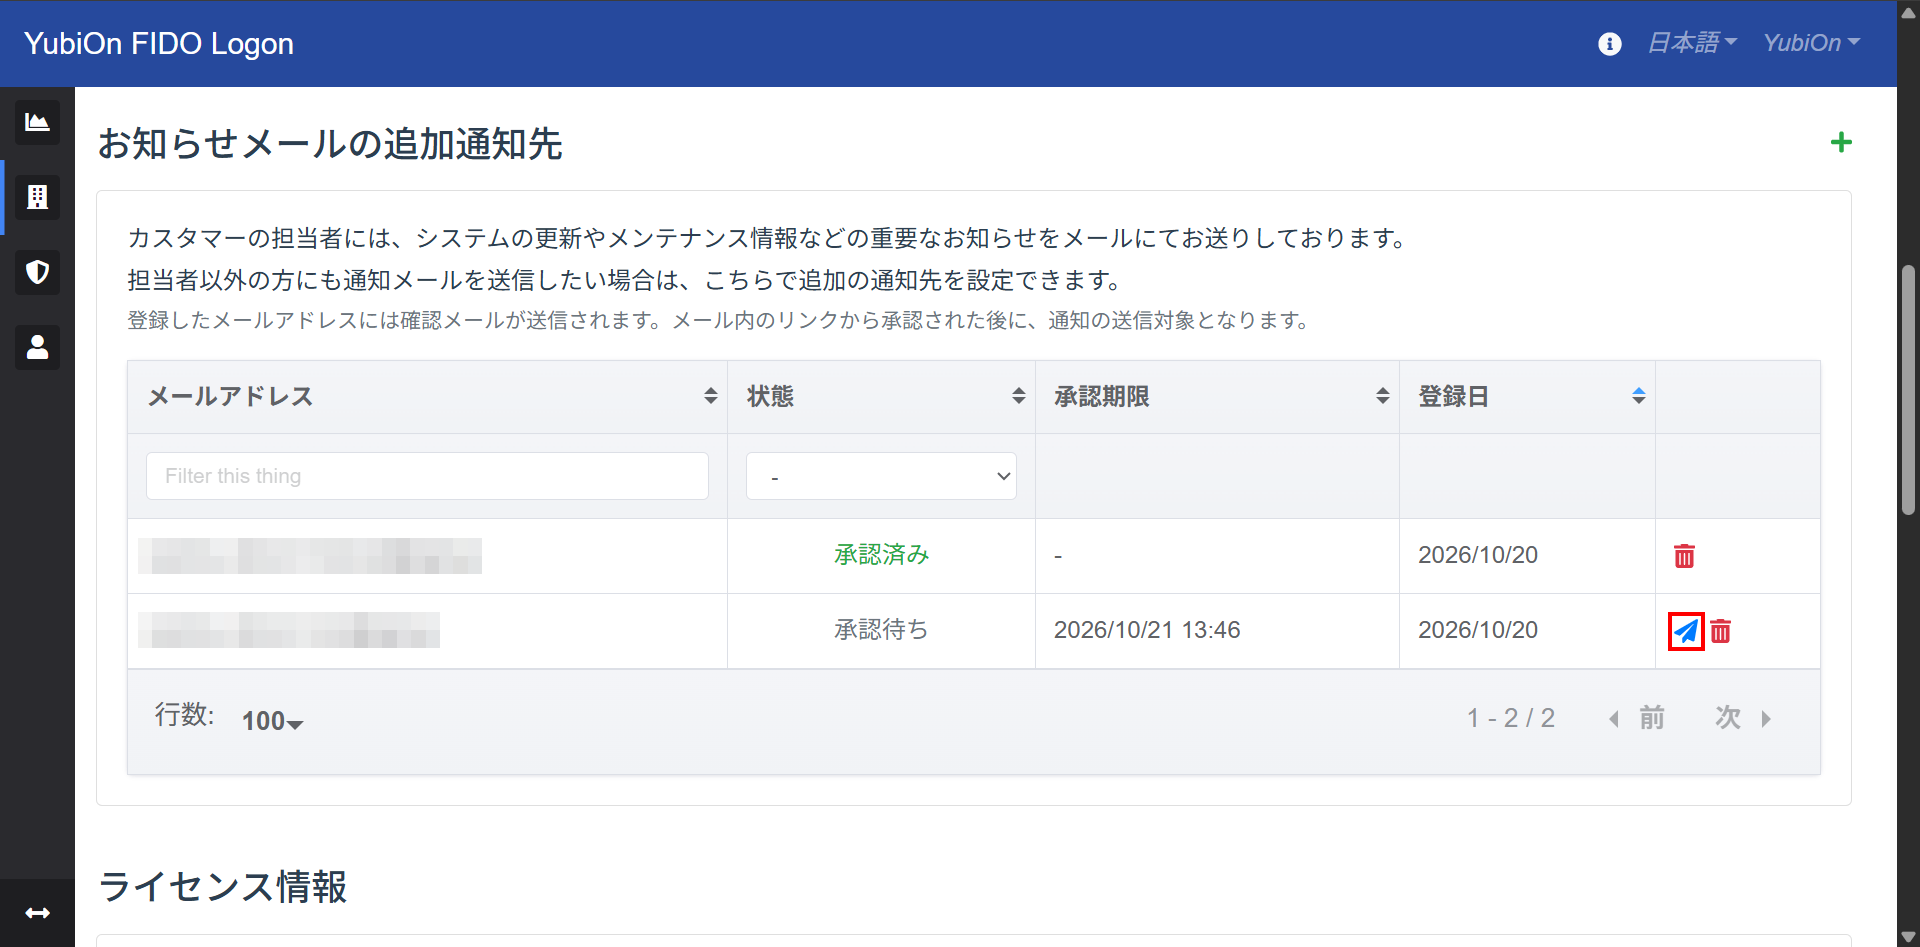Viewport: 1920px width, 947px height.
Task: Open the 状態 filter dropdown
Action: pos(881,476)
